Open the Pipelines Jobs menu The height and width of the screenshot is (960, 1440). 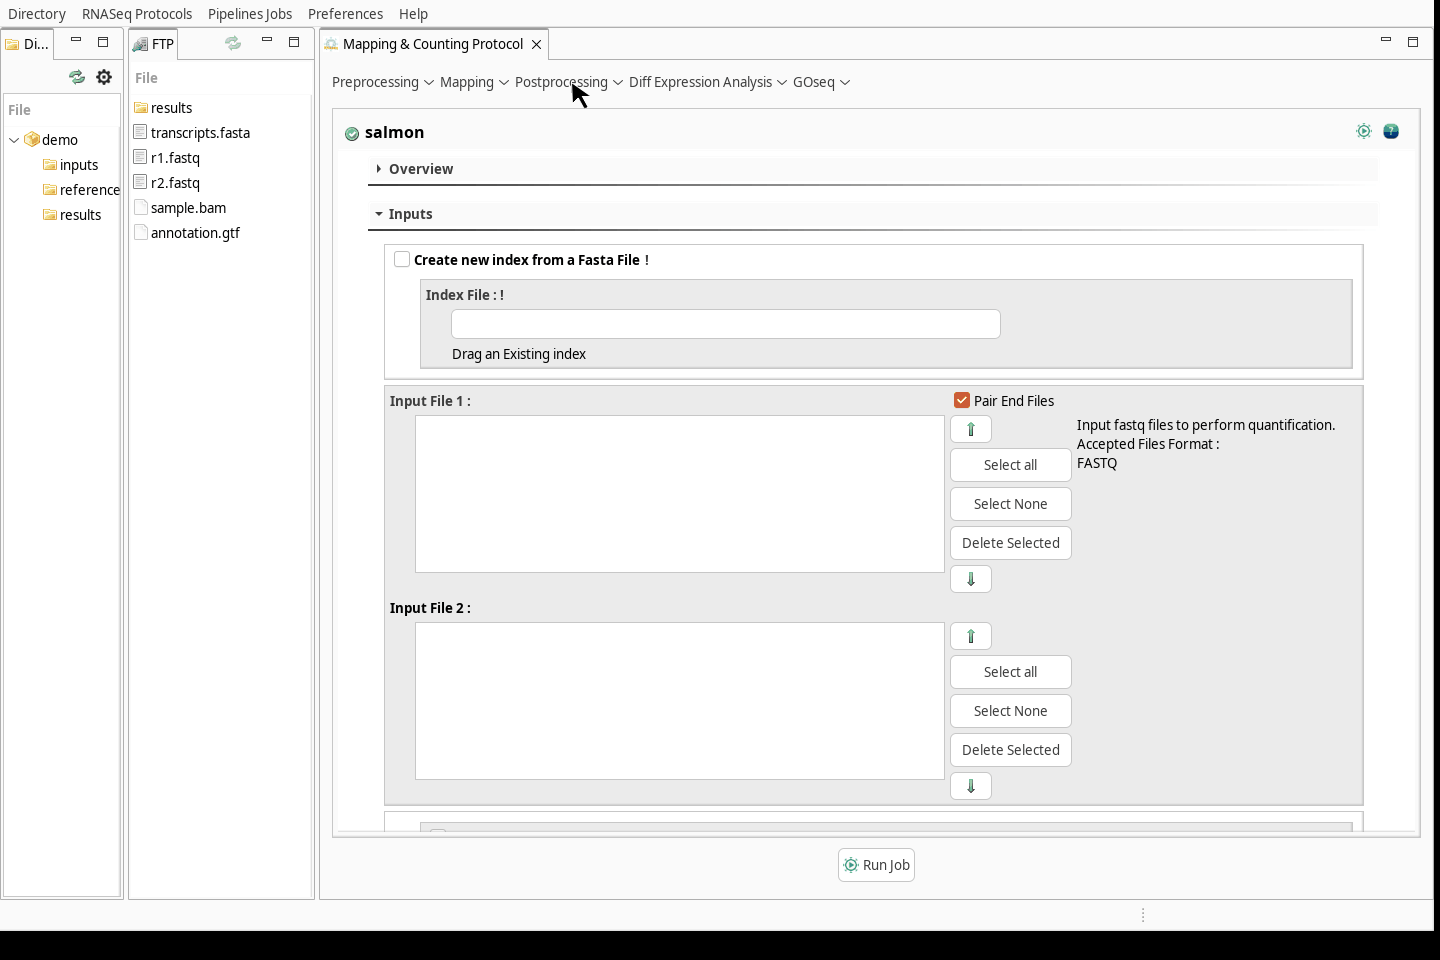[250, 14]
